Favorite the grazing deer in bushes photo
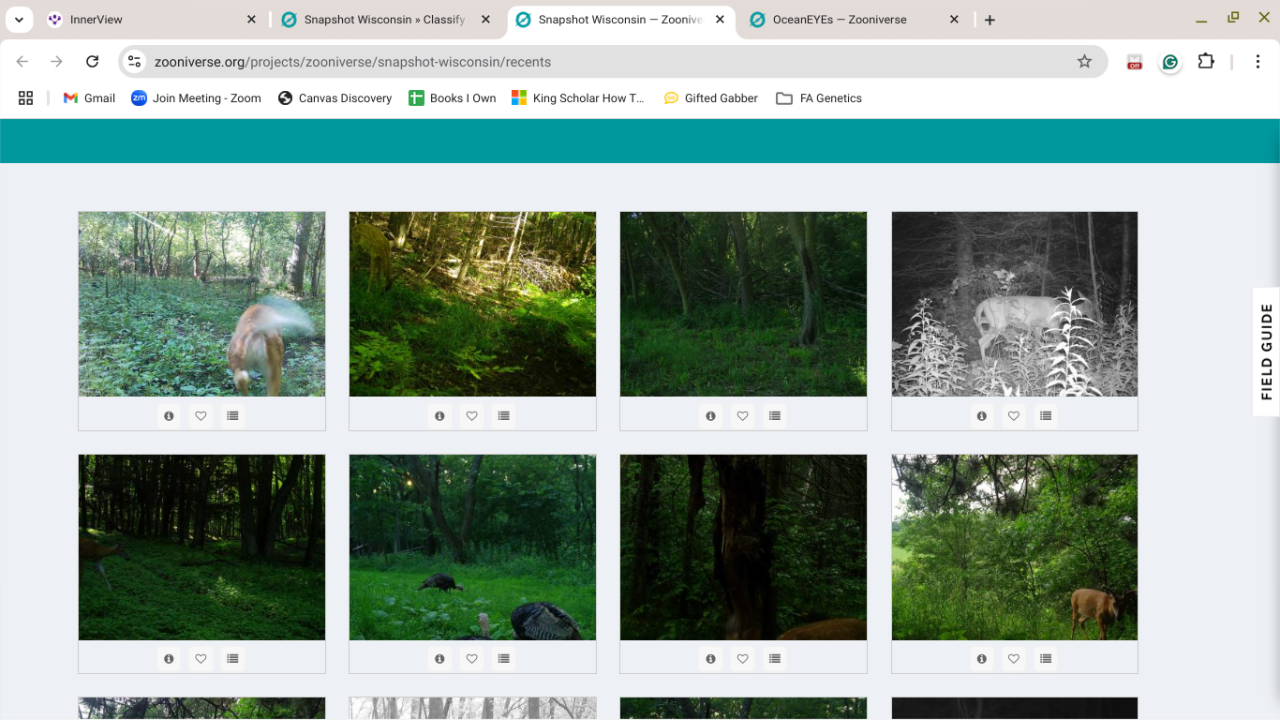 click(x=1014, y=659)
